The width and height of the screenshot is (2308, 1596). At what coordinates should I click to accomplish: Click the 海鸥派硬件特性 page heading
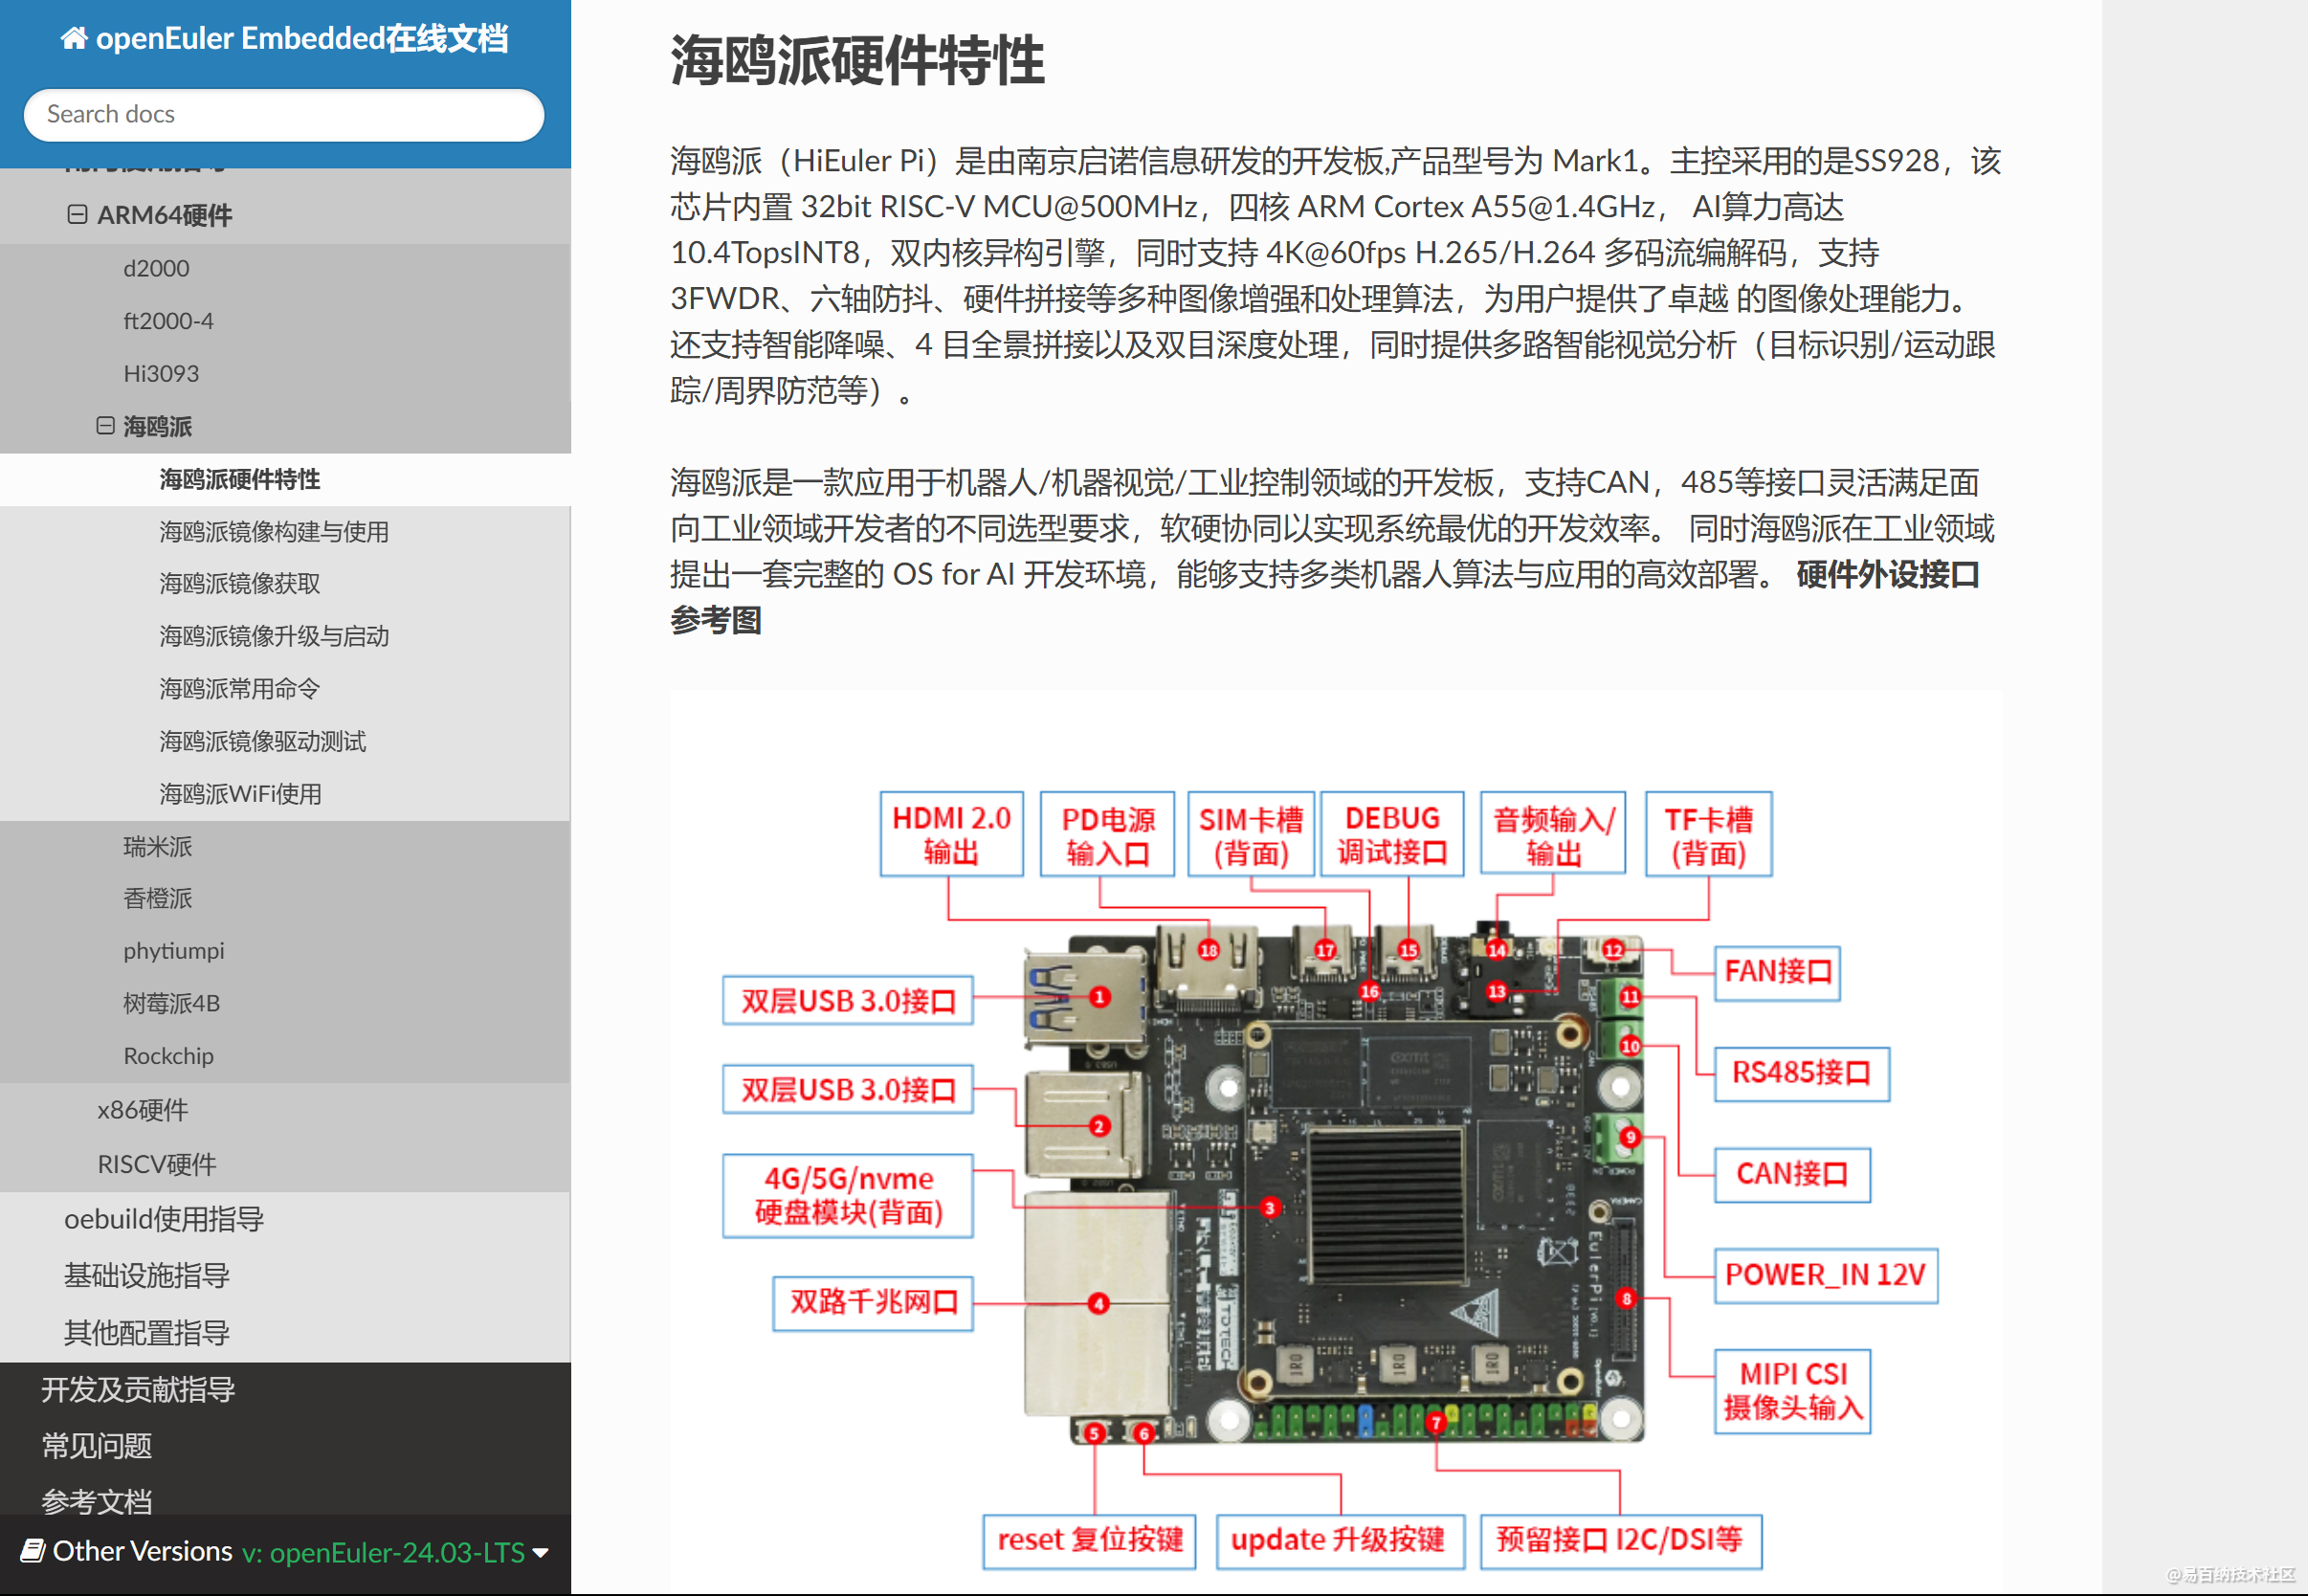coord(857,60)
